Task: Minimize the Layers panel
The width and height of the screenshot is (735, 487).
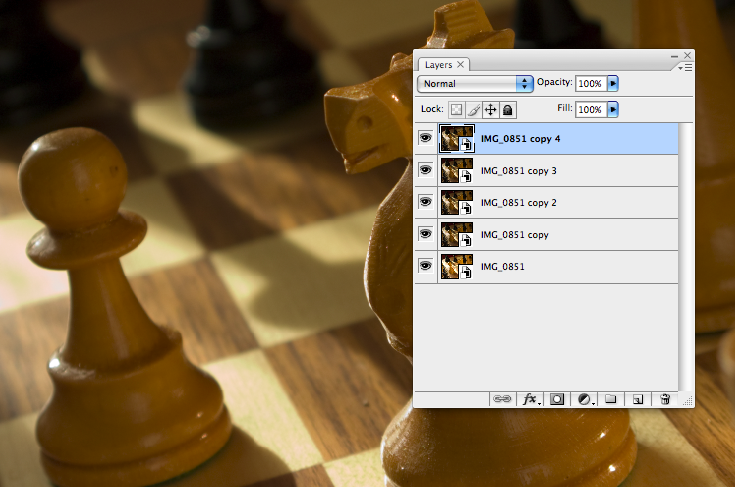Action: pos(674,56)
